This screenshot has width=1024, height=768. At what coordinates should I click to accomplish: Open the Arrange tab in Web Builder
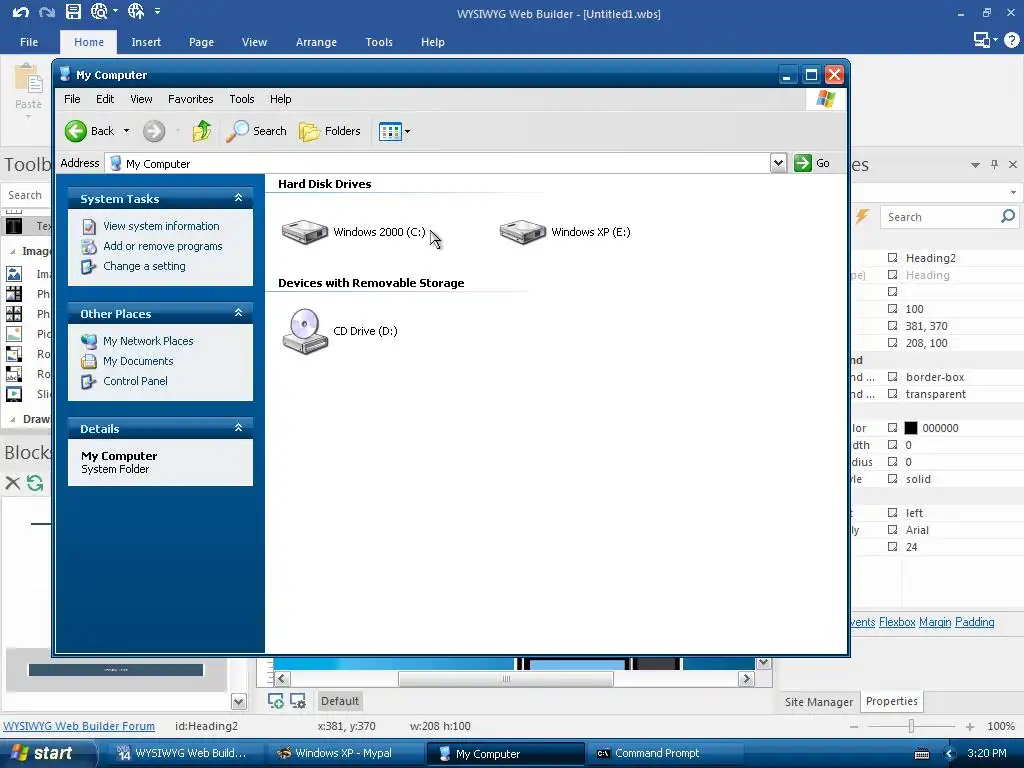pos(316,42)
